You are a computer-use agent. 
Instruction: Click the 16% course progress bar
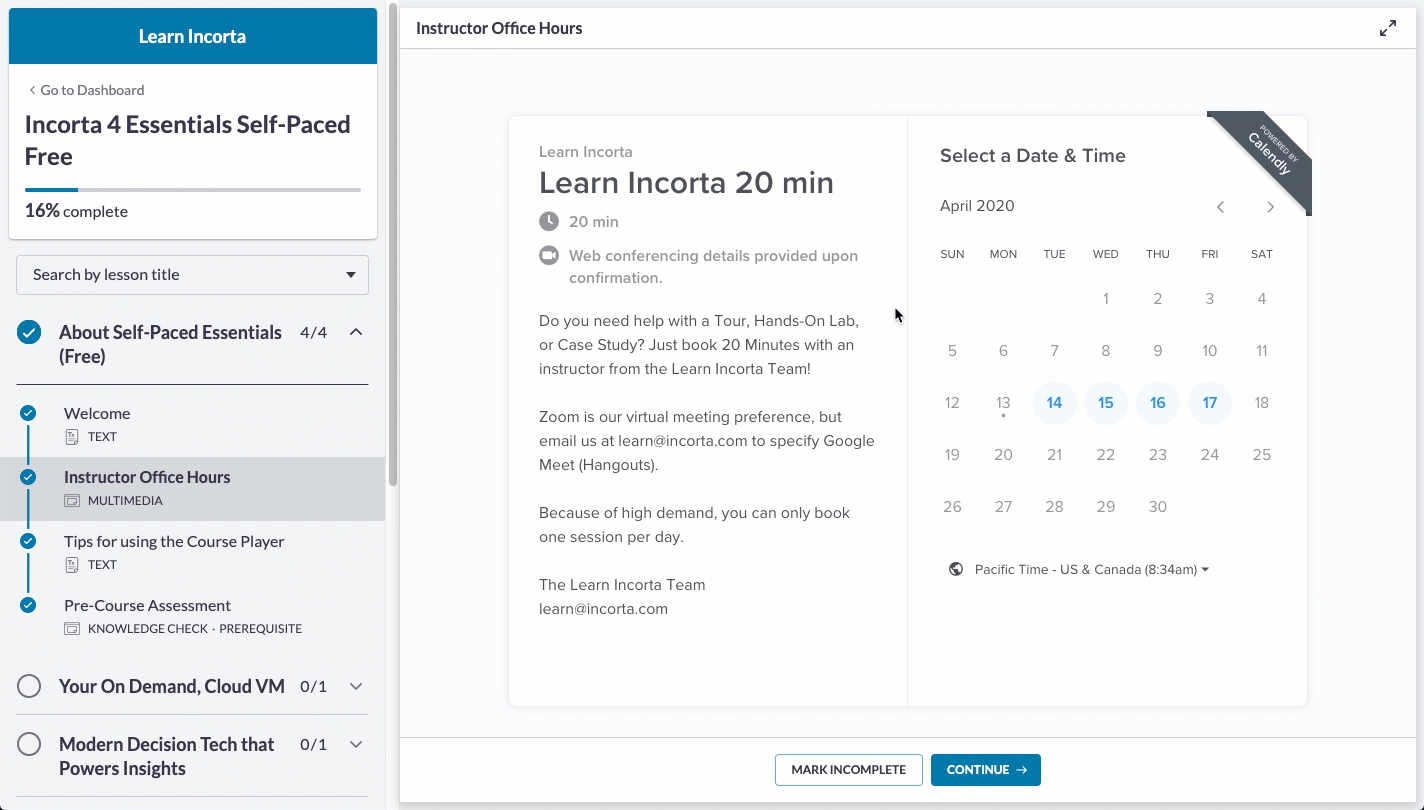tap(193, 190)
